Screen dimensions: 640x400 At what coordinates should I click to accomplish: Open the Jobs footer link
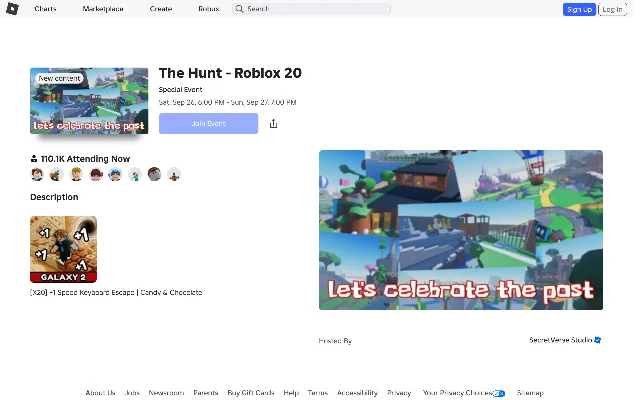tap(132, 393)
